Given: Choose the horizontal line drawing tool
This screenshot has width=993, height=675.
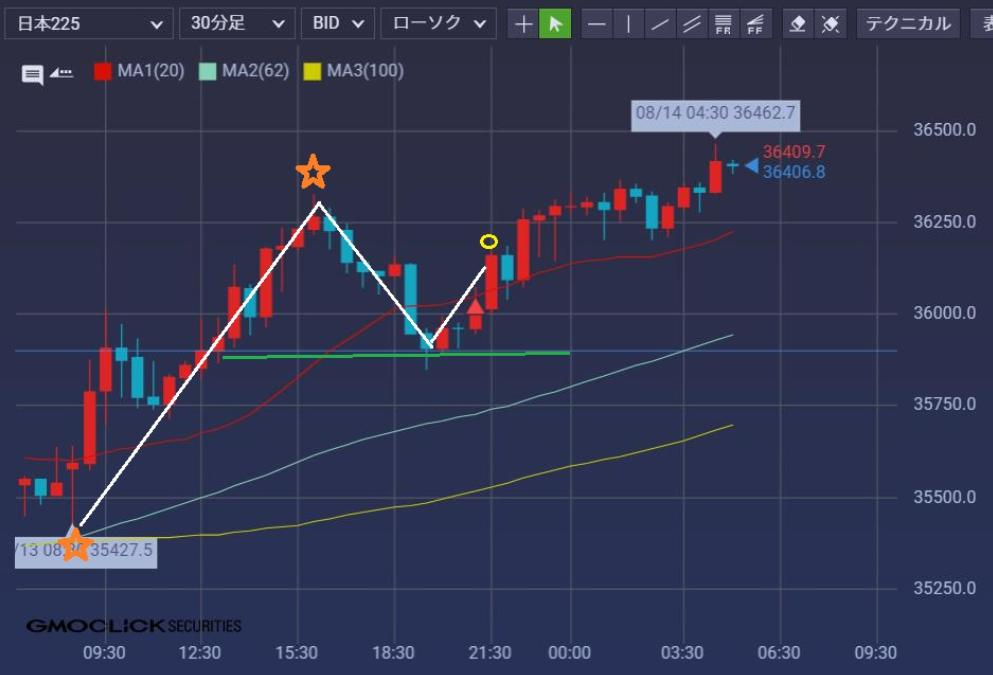Looking at the screenshot, I should tap(597, 24).
